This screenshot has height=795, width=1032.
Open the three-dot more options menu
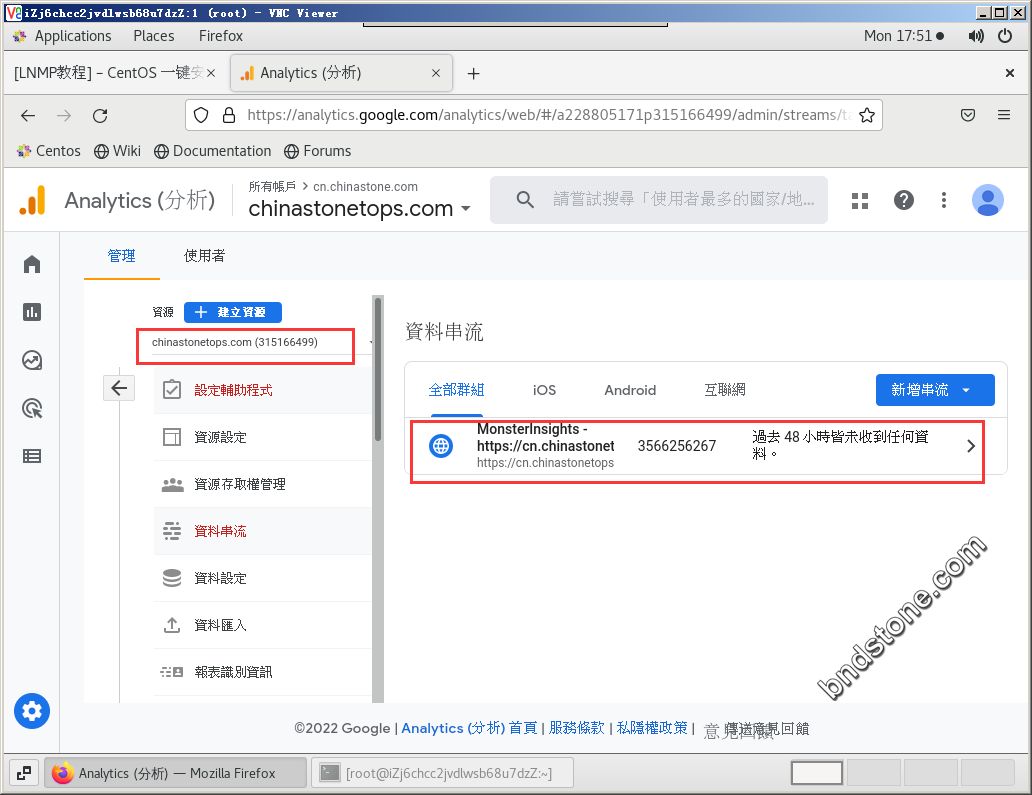pos(944,200)
